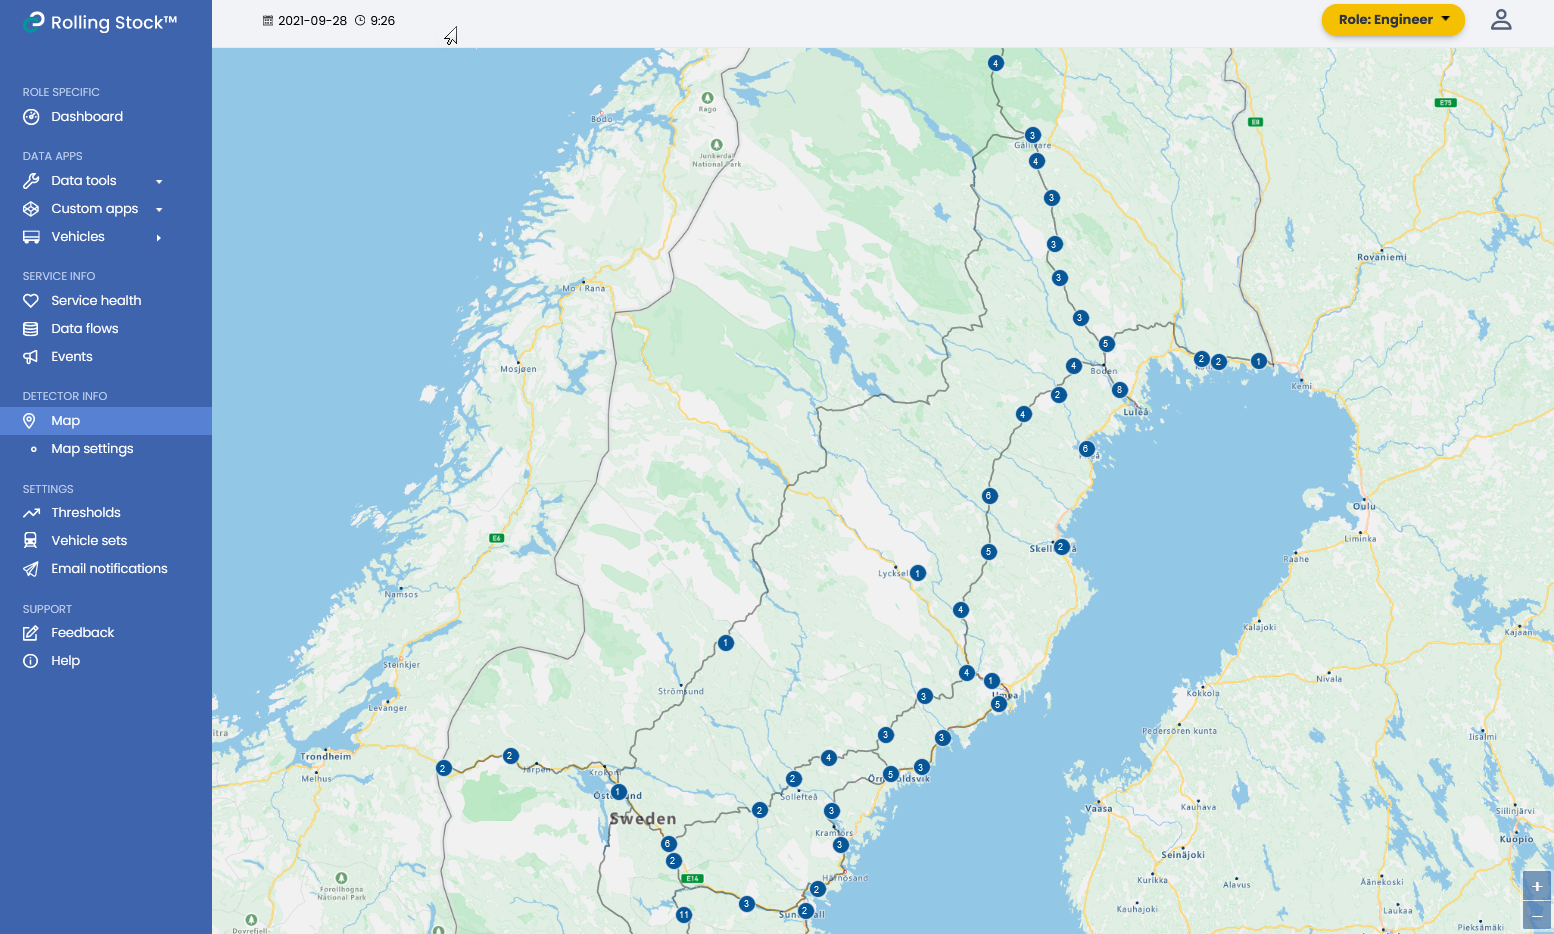Open the Role: Engineer dropdown

[x=1393, y=19]
